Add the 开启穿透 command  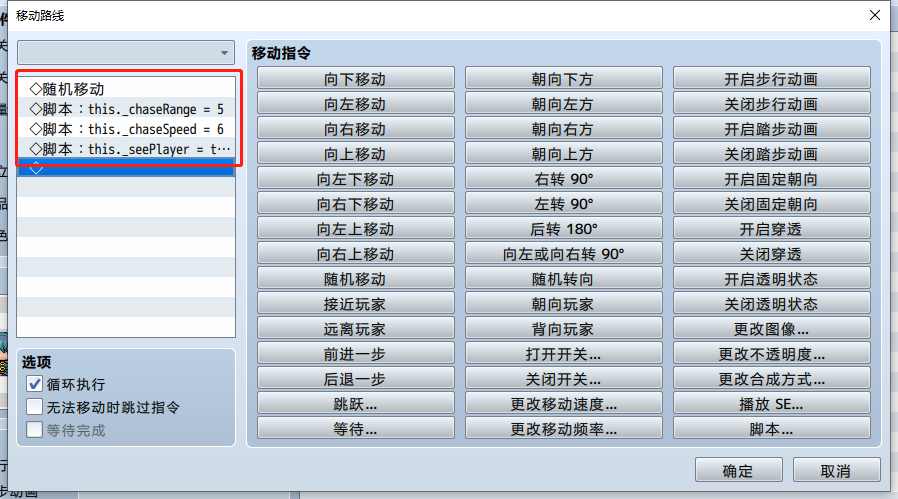[771, 229]
